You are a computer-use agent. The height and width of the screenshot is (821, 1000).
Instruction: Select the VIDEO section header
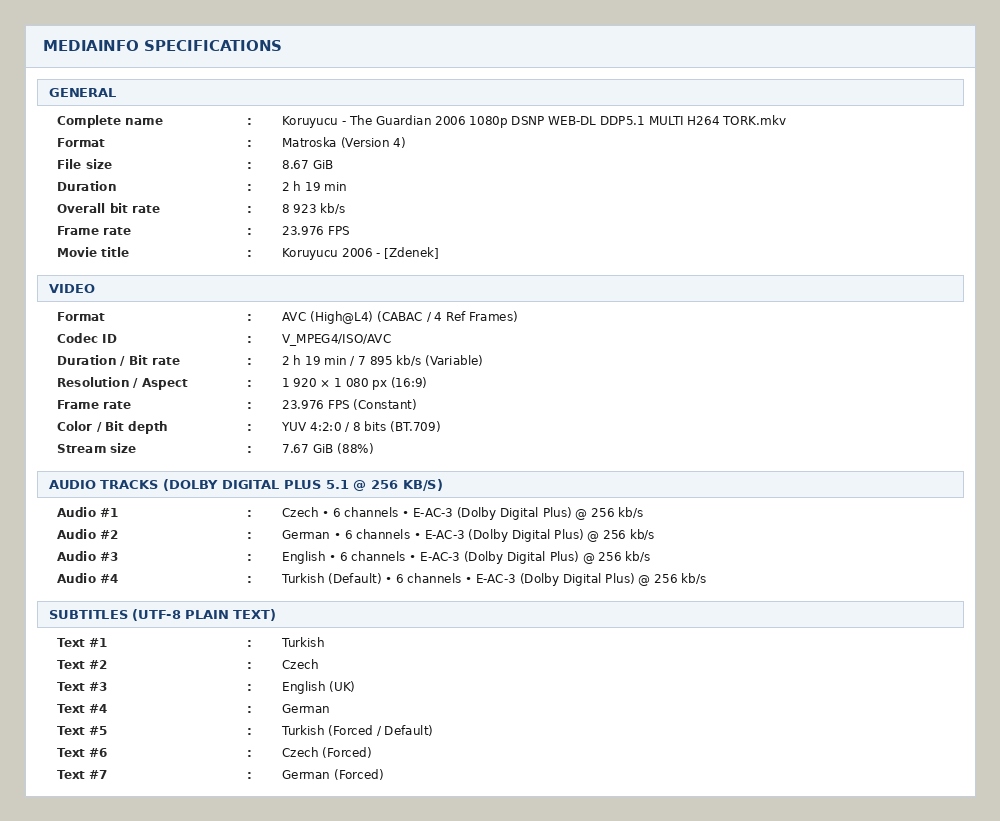click(x=500, y=288)
